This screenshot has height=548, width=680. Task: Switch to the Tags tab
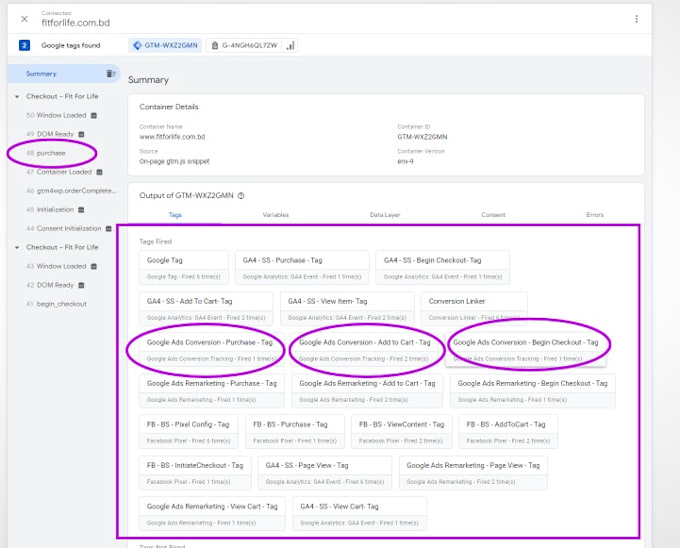point(175,215)
